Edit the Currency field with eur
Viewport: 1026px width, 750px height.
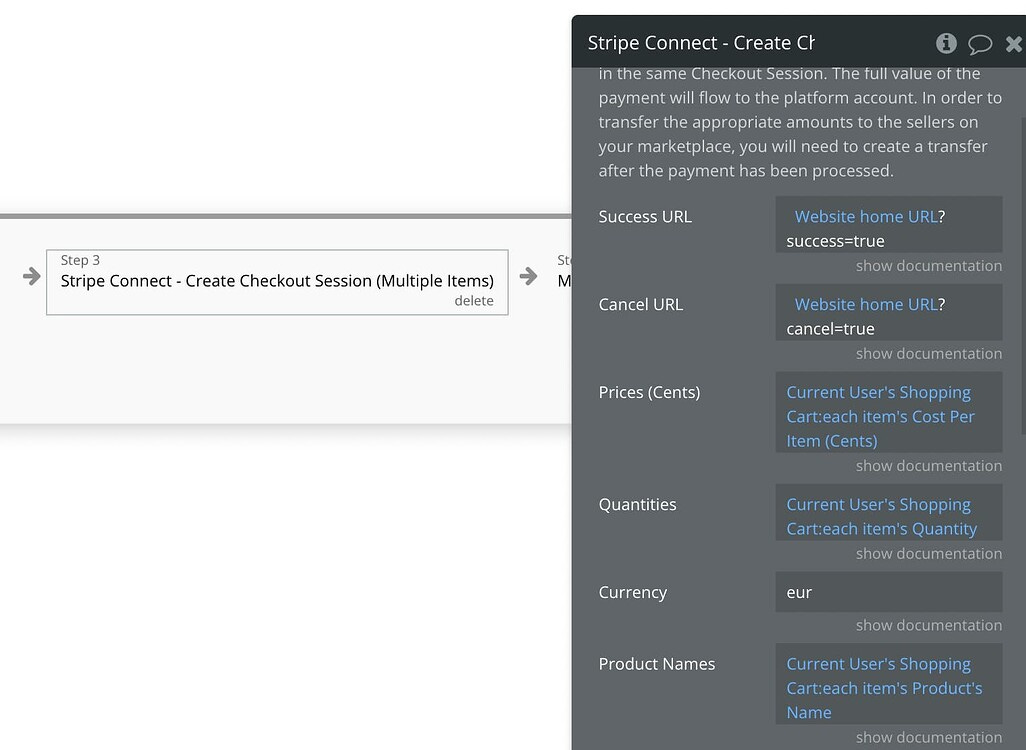[x=889, y=592]
